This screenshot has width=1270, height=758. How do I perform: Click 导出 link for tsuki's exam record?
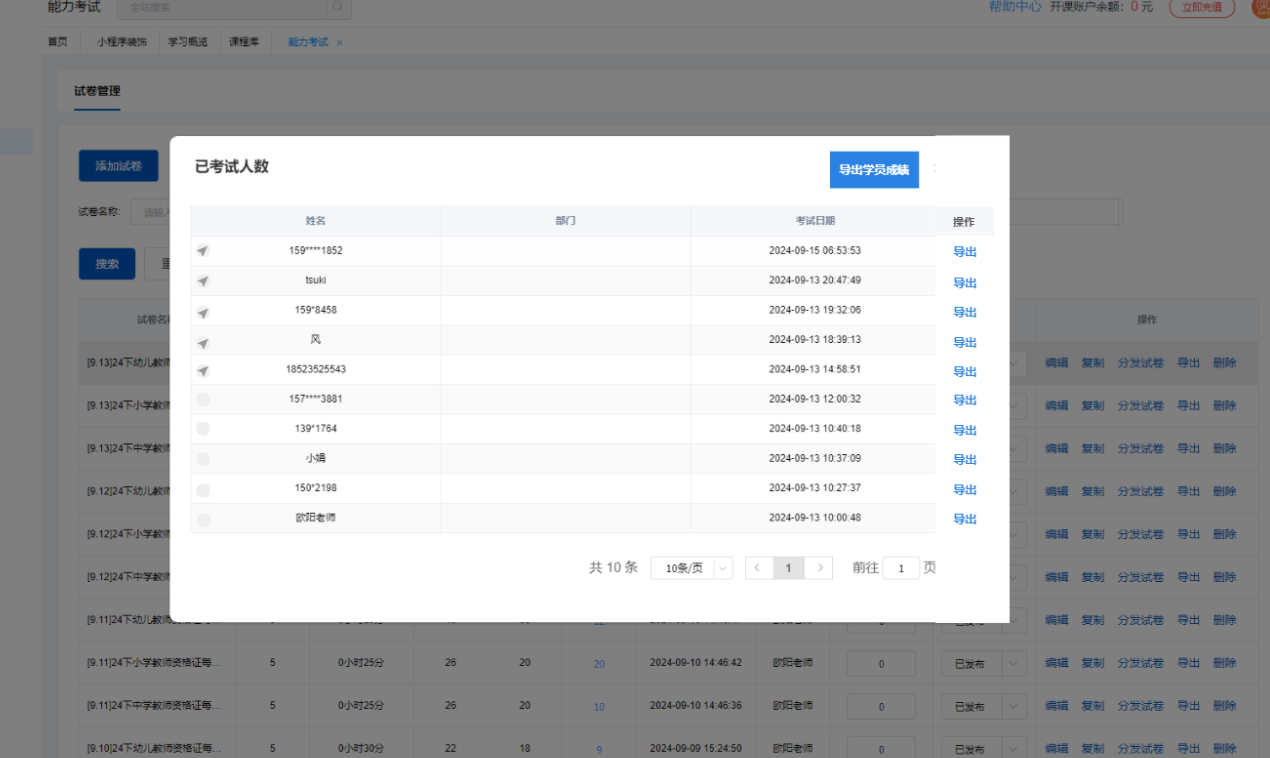[964, 283]
